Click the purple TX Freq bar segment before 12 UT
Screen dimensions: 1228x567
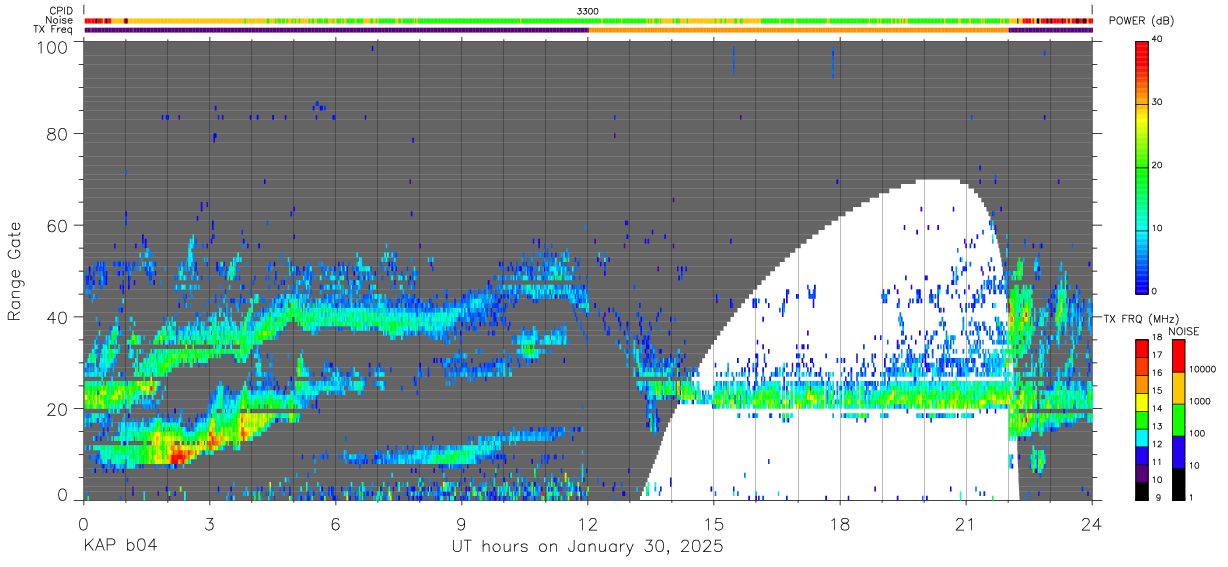(x=336, y=30)
